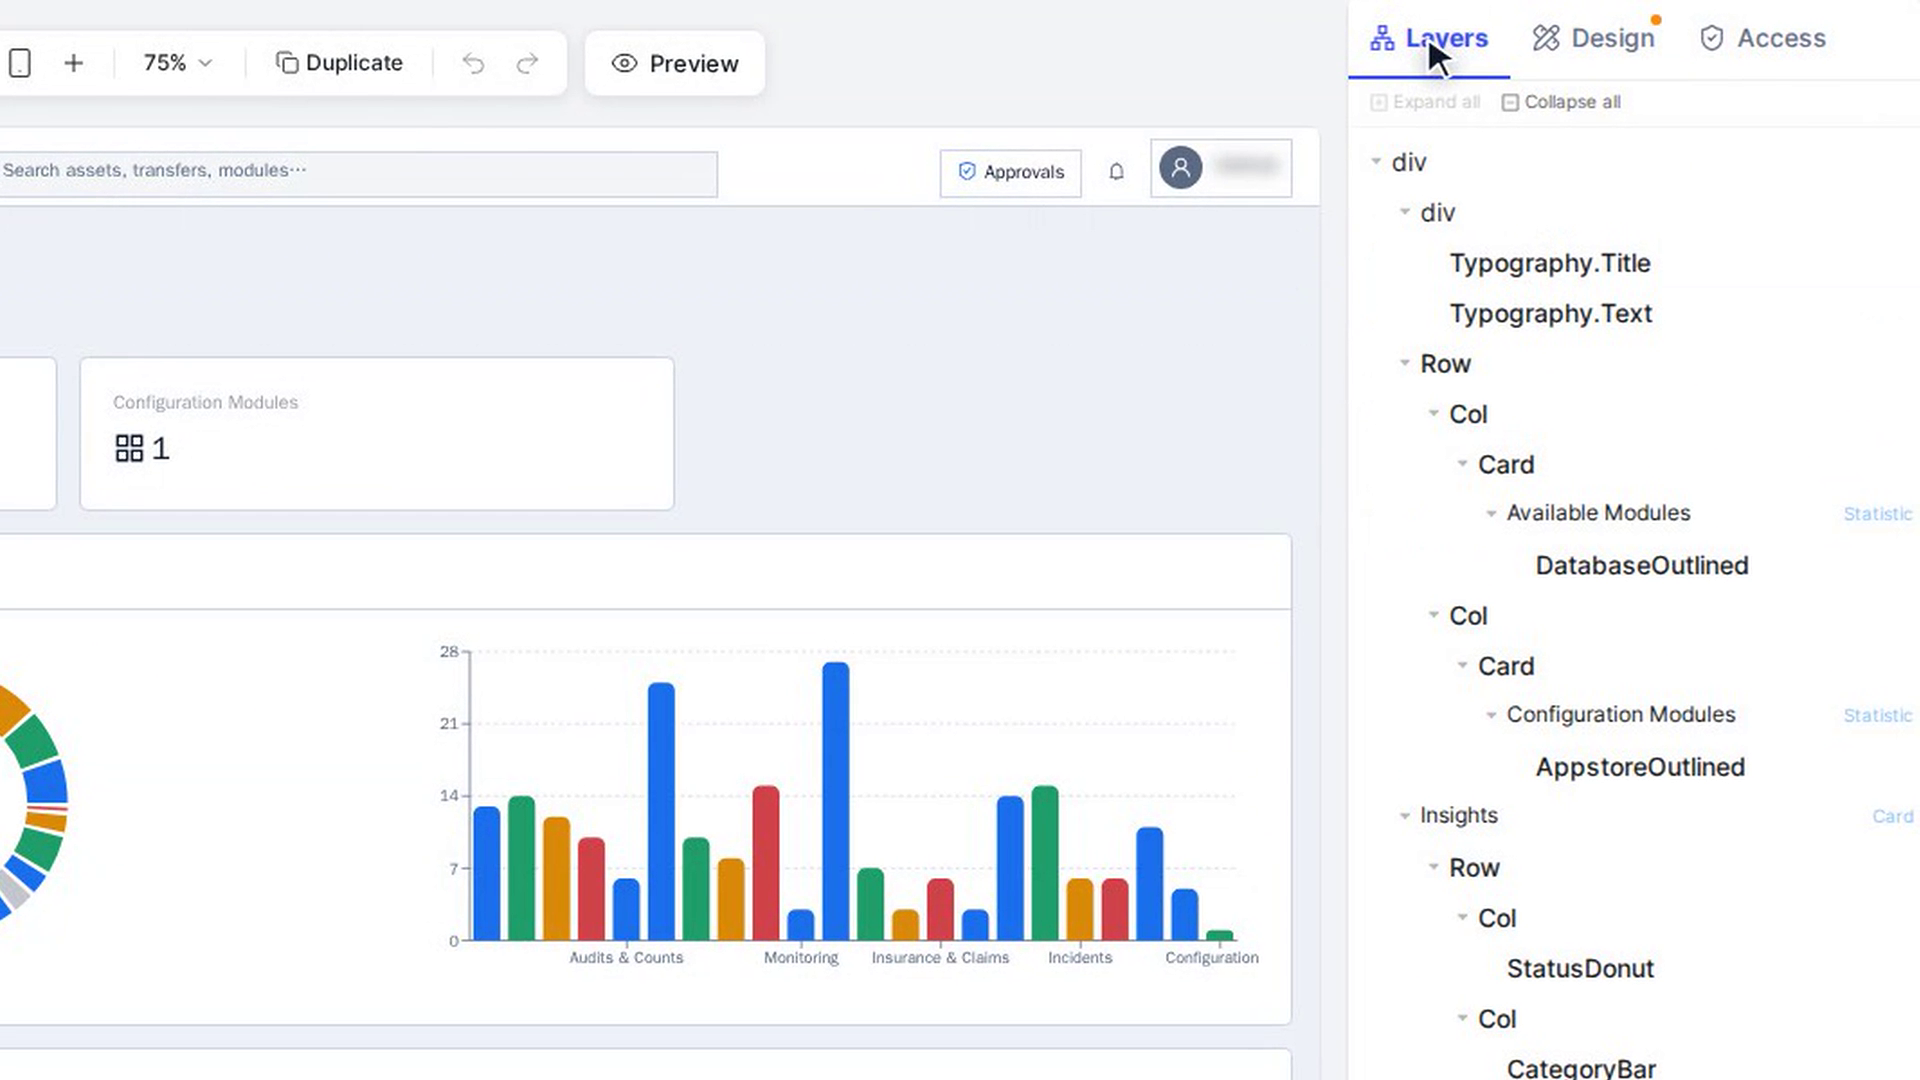Click the Insurance & Claims axis label

coord(940,957)
